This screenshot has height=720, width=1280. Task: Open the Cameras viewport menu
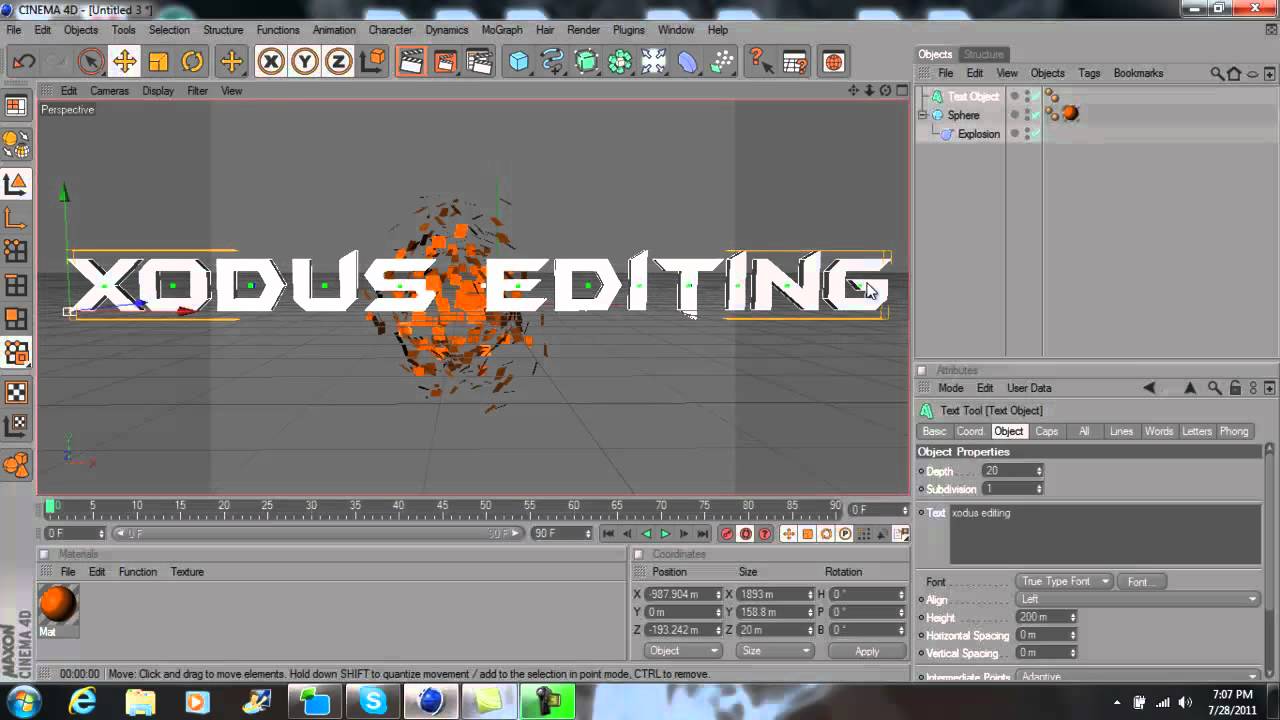tap(109, 91)
